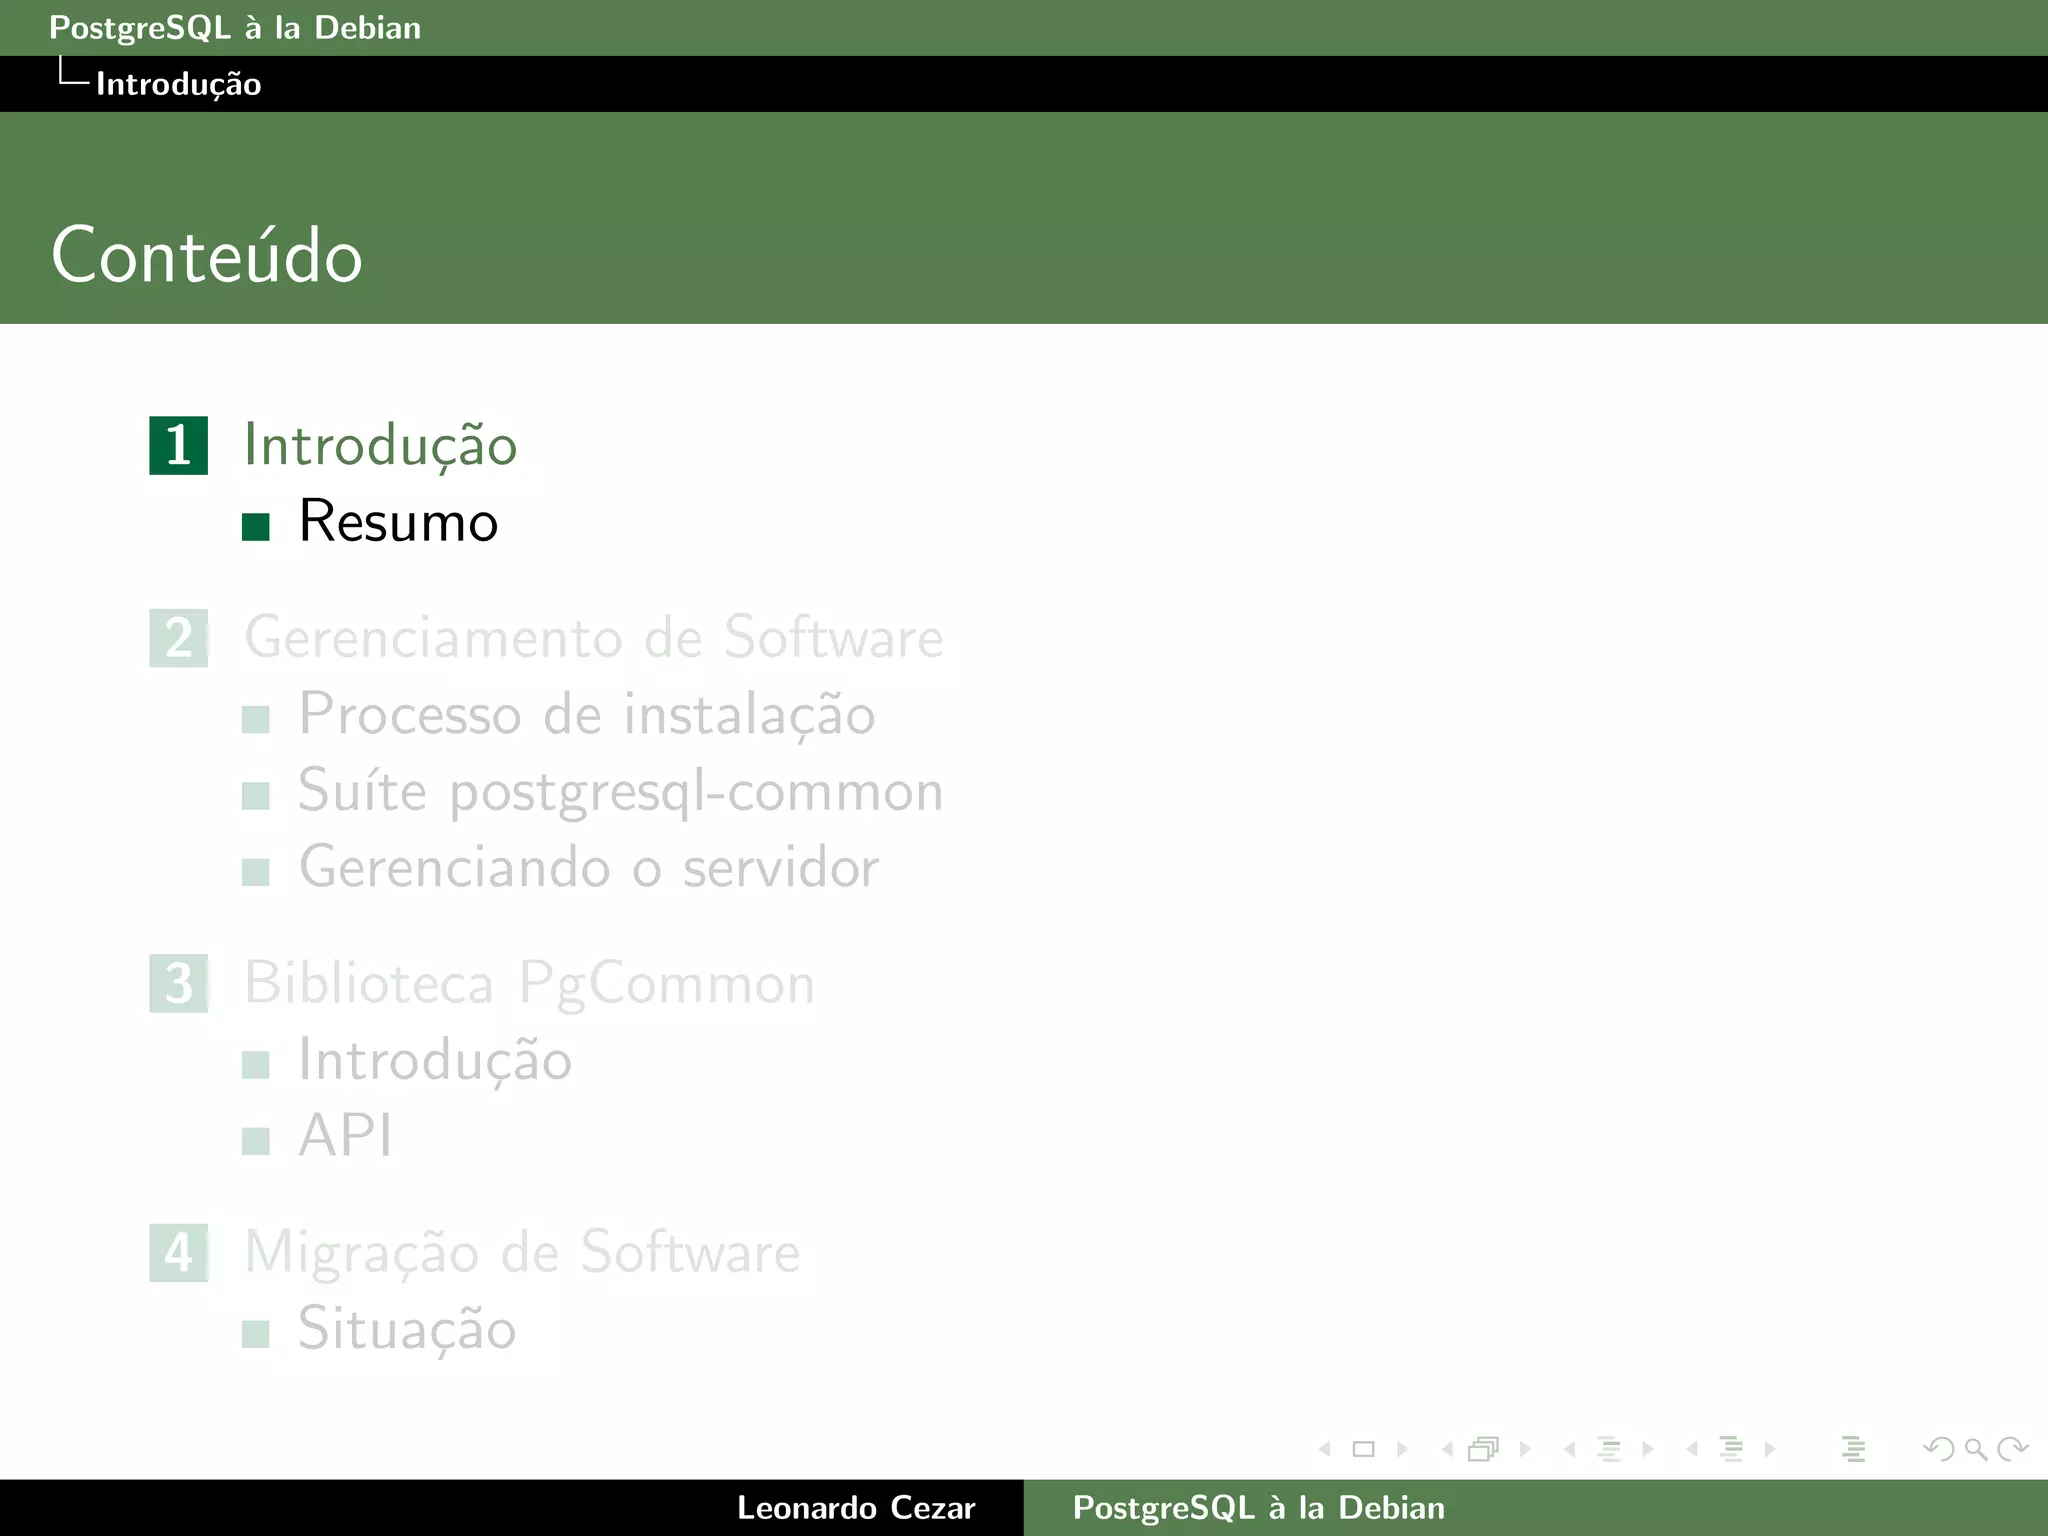Jump to the API subsection

click(x=345, y=1136)
